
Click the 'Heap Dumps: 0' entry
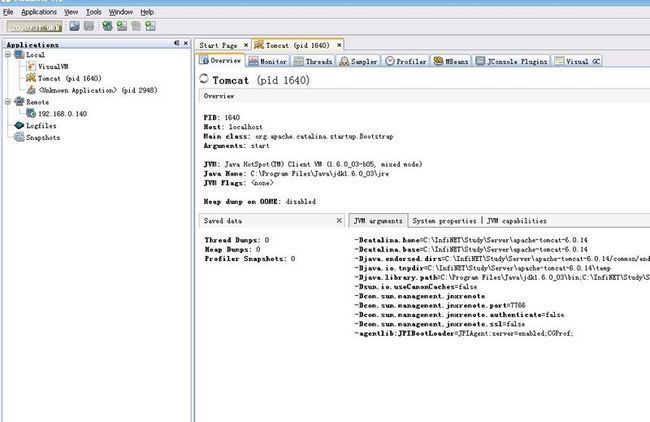point(233,250)
